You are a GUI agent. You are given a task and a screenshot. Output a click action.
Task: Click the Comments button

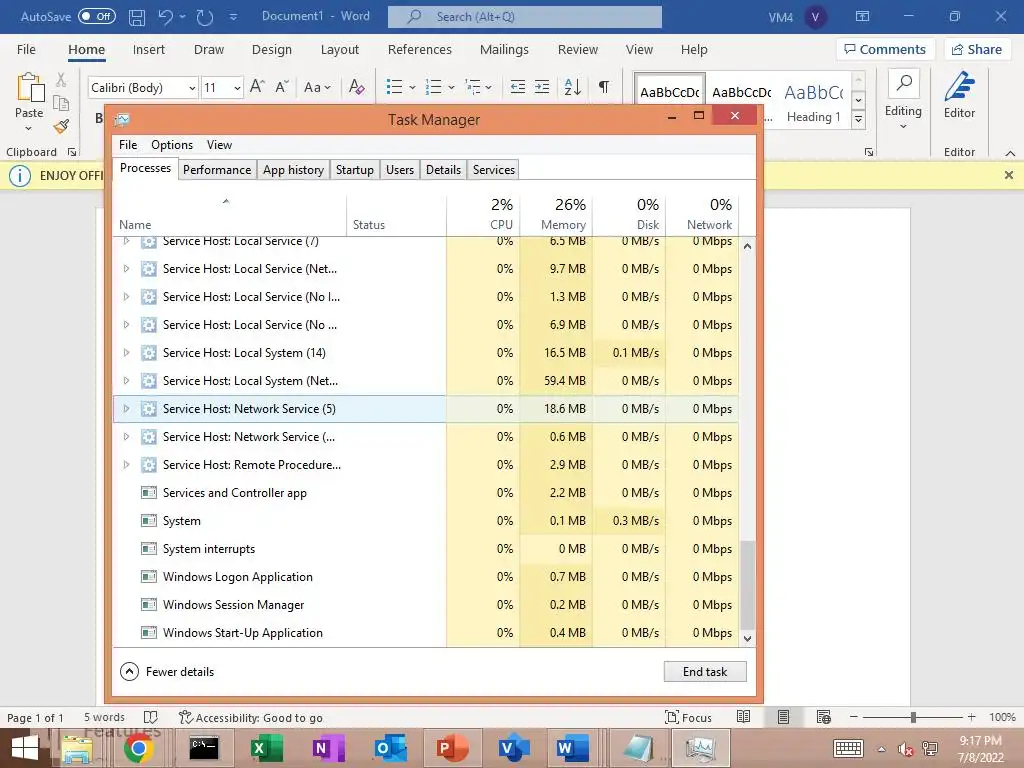coord(885,50)
